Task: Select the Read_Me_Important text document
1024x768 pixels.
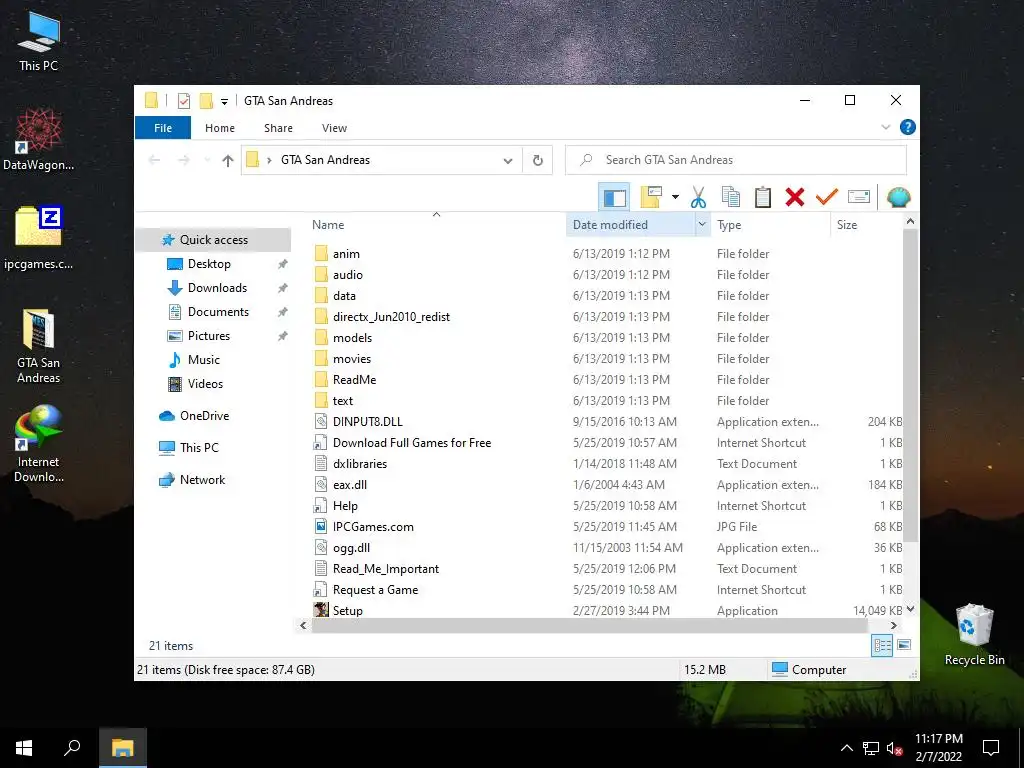Action: 385,569
